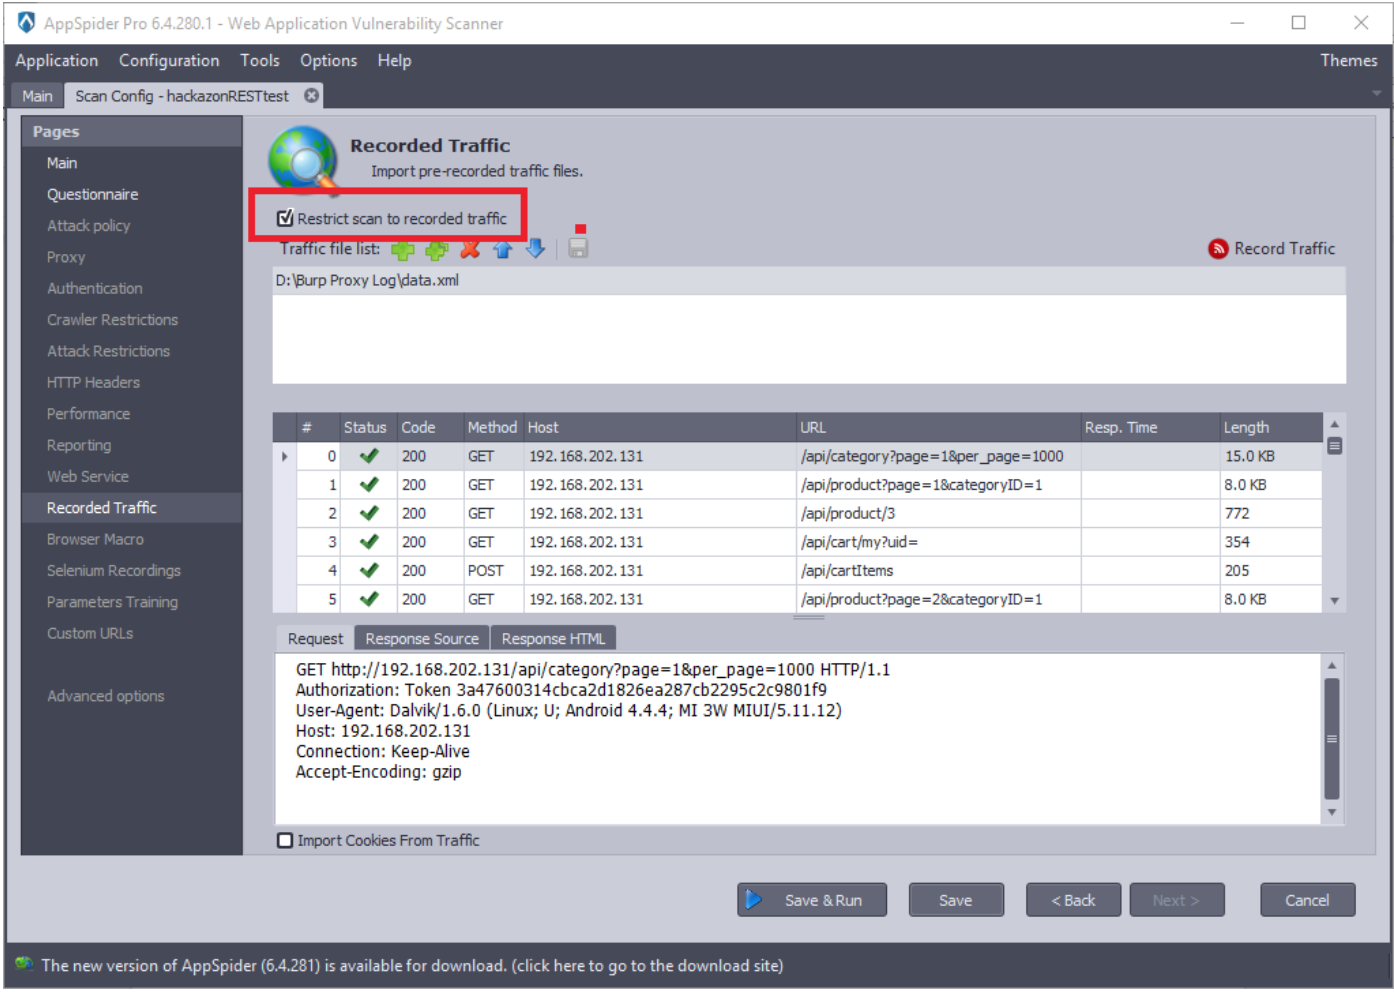Sort table by the Length column header
Screen dimensions: 1394x992
coord(1270,427)
